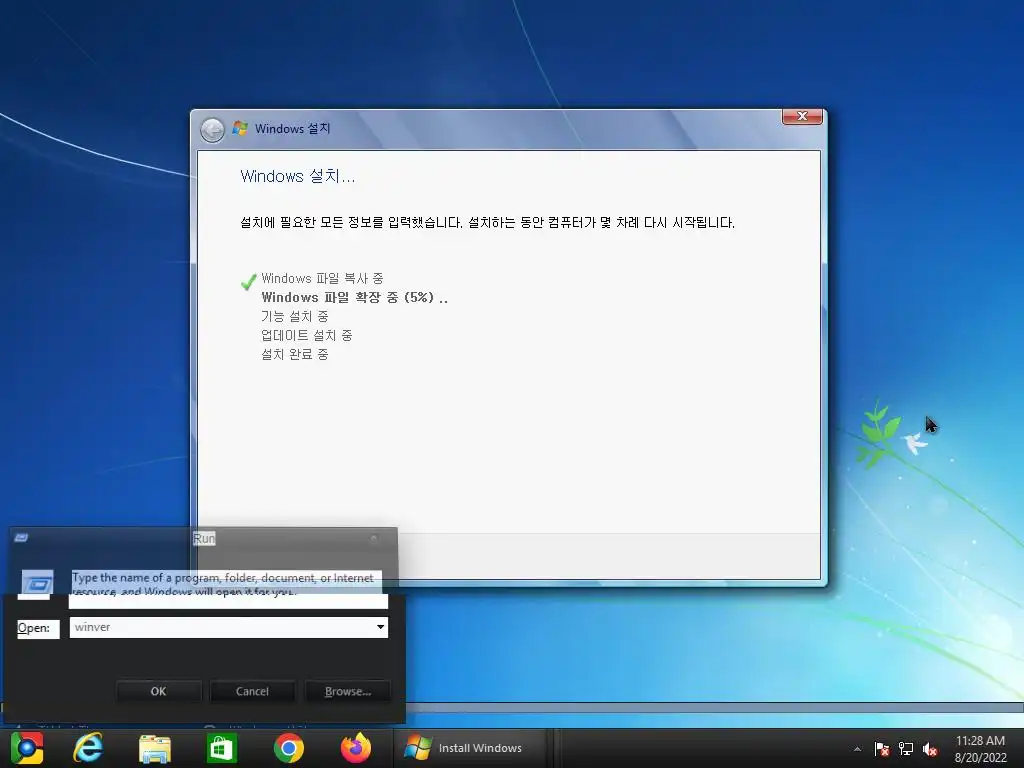The height and width of the screenshot is (768, 1024).
Task: Open the clock showing 11:28 AM
Action: pos(980,749)
